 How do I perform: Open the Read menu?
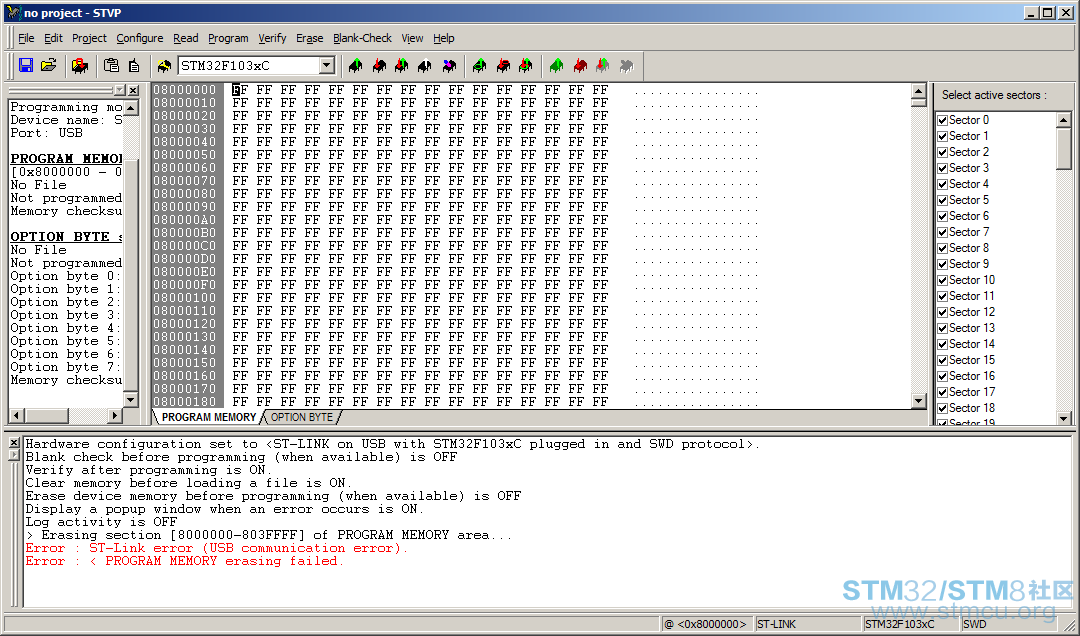pyautogui.click(x=185, y=38)
